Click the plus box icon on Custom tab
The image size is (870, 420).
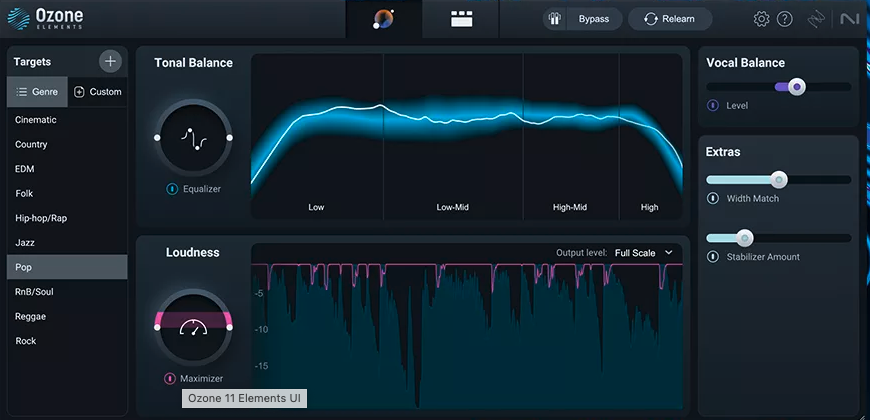tap(79, 92)
